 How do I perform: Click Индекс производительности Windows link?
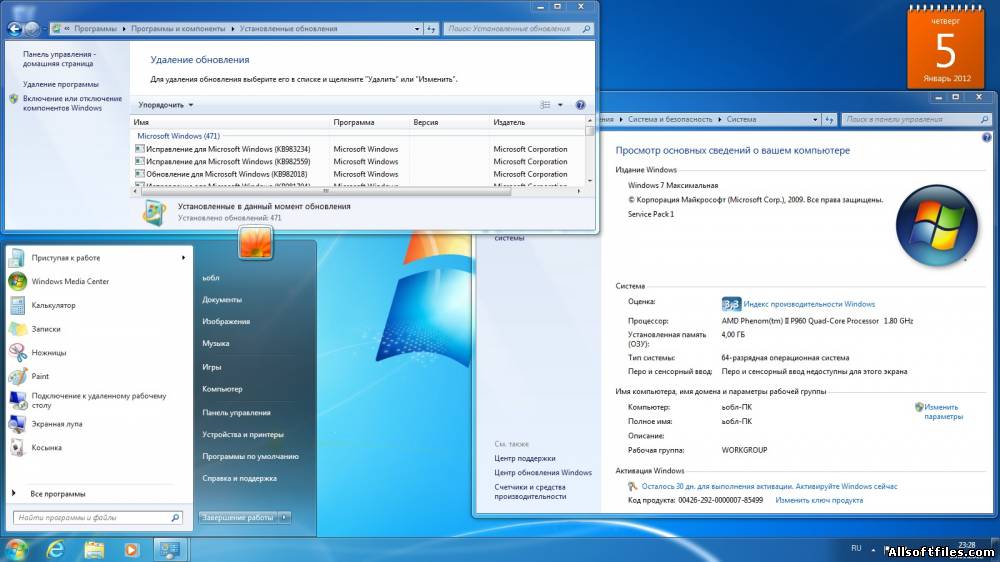[x=808, y=304]
